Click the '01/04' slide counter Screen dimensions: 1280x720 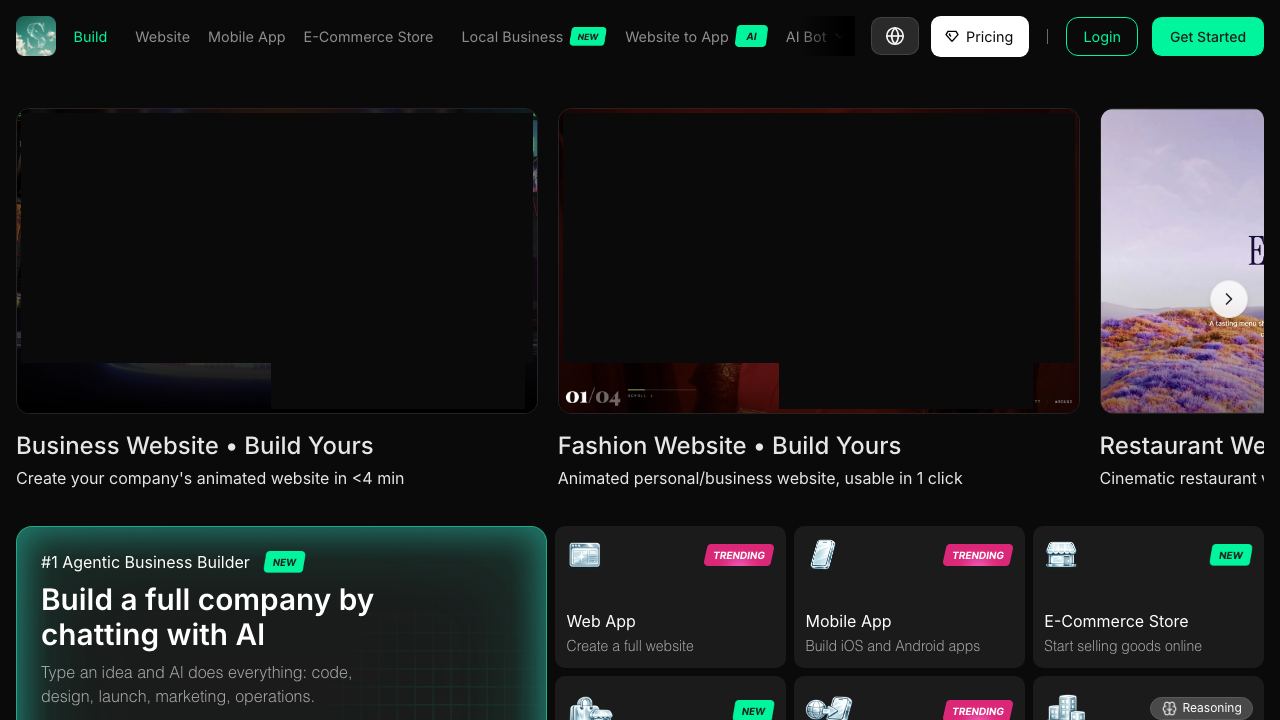(593, 397)
